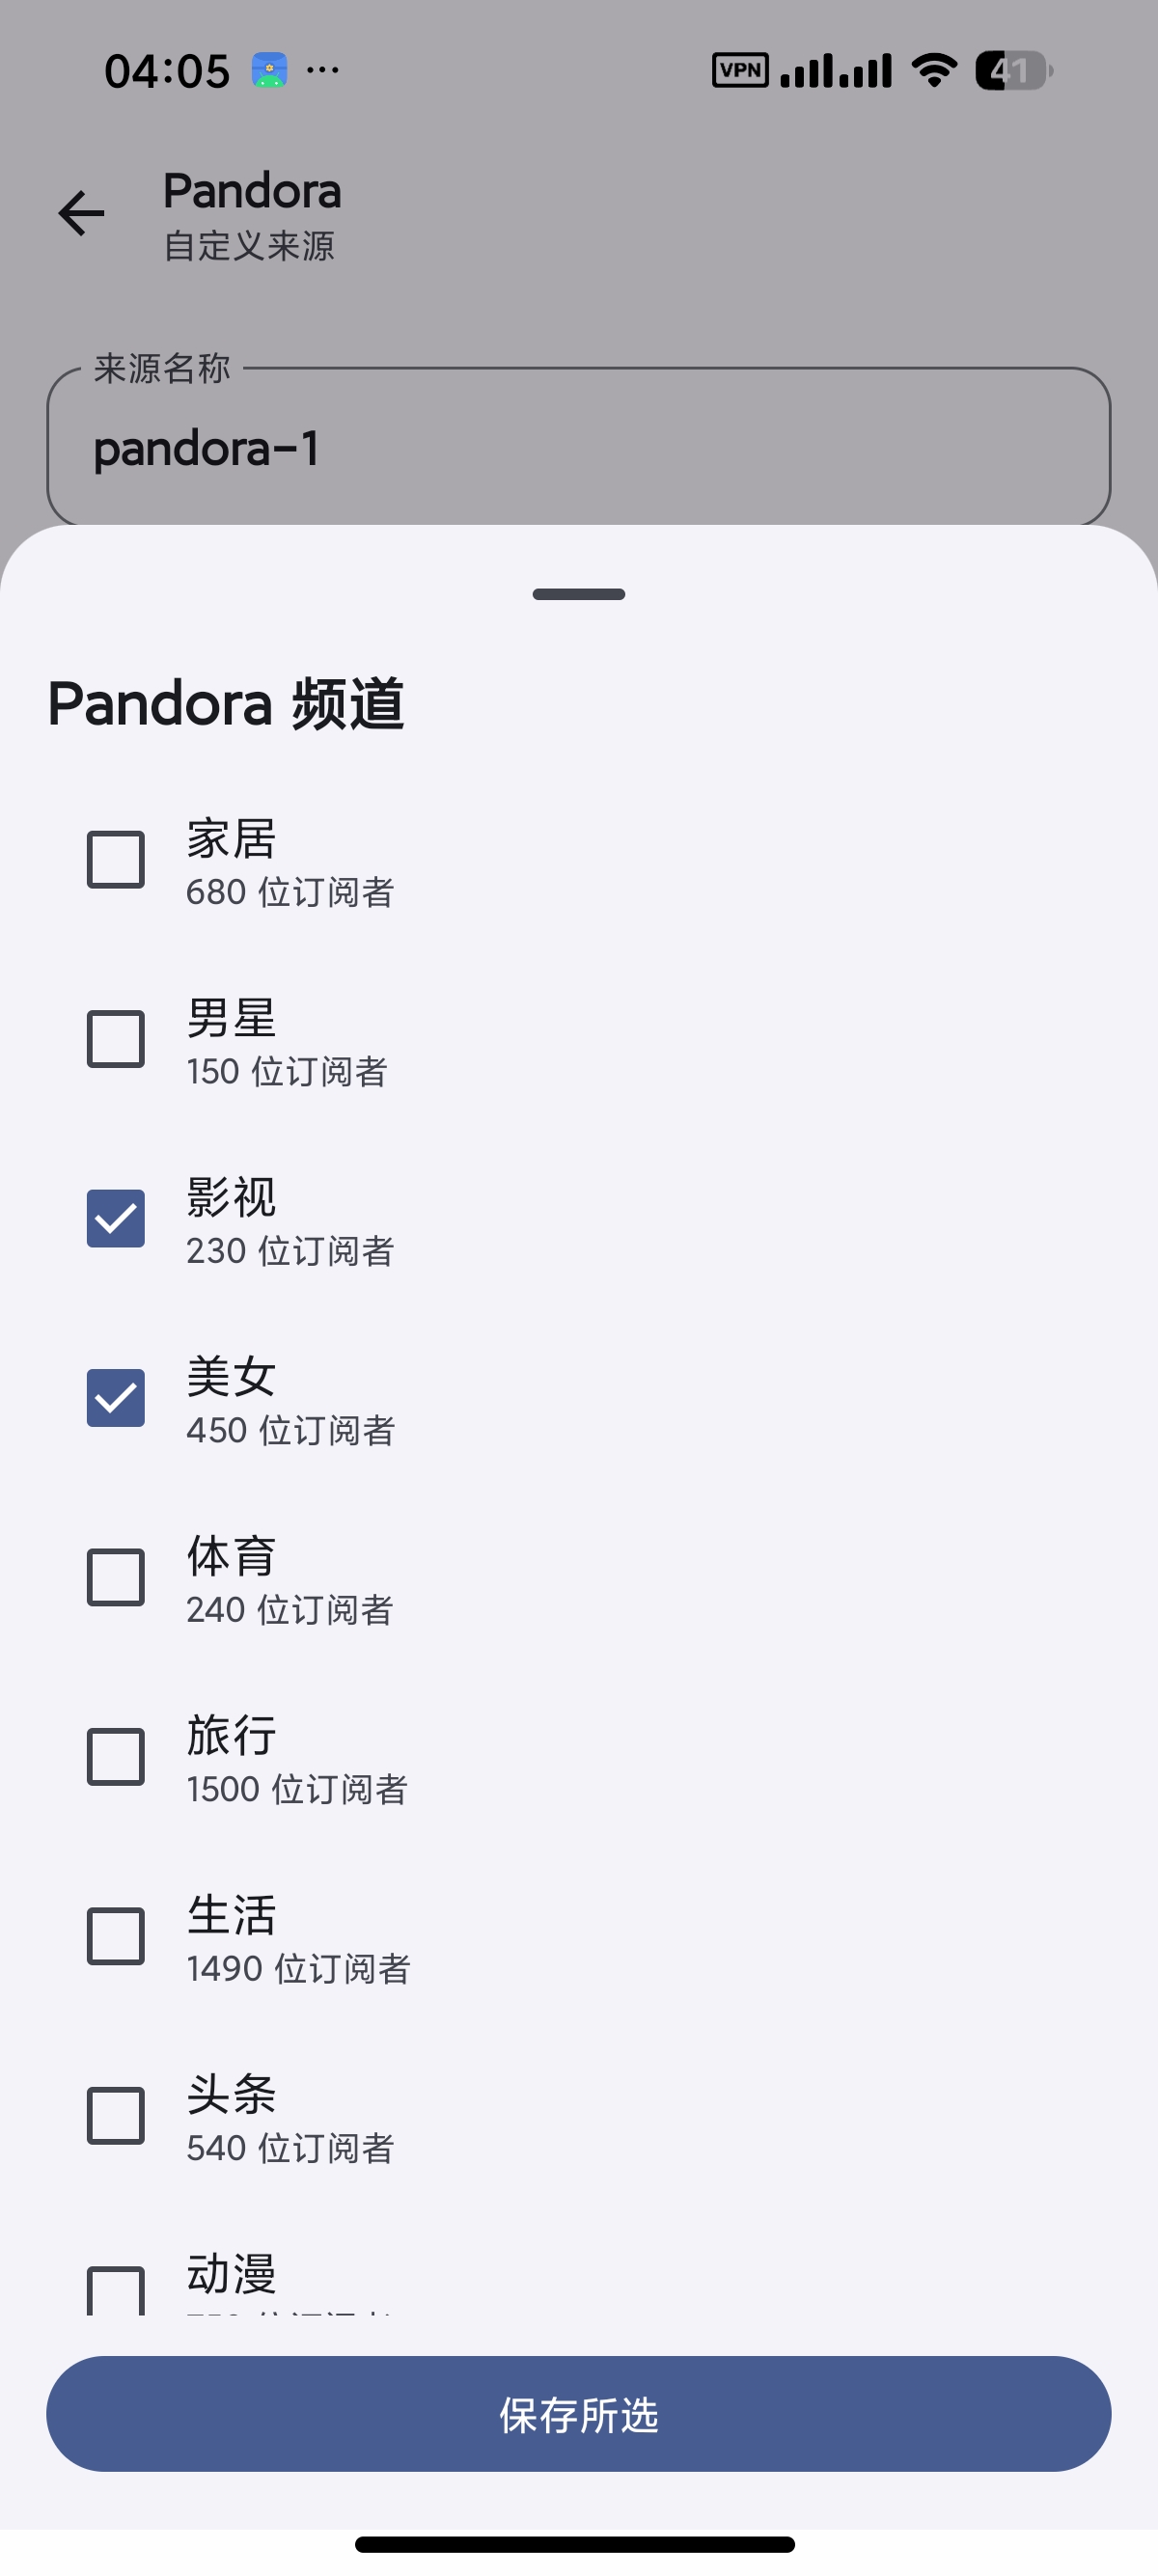Image resolution: width=1158 pixels, height=2576 pixels.
Task: Uncheck the 美女 channel checkbox
Action: [116, 1397]
